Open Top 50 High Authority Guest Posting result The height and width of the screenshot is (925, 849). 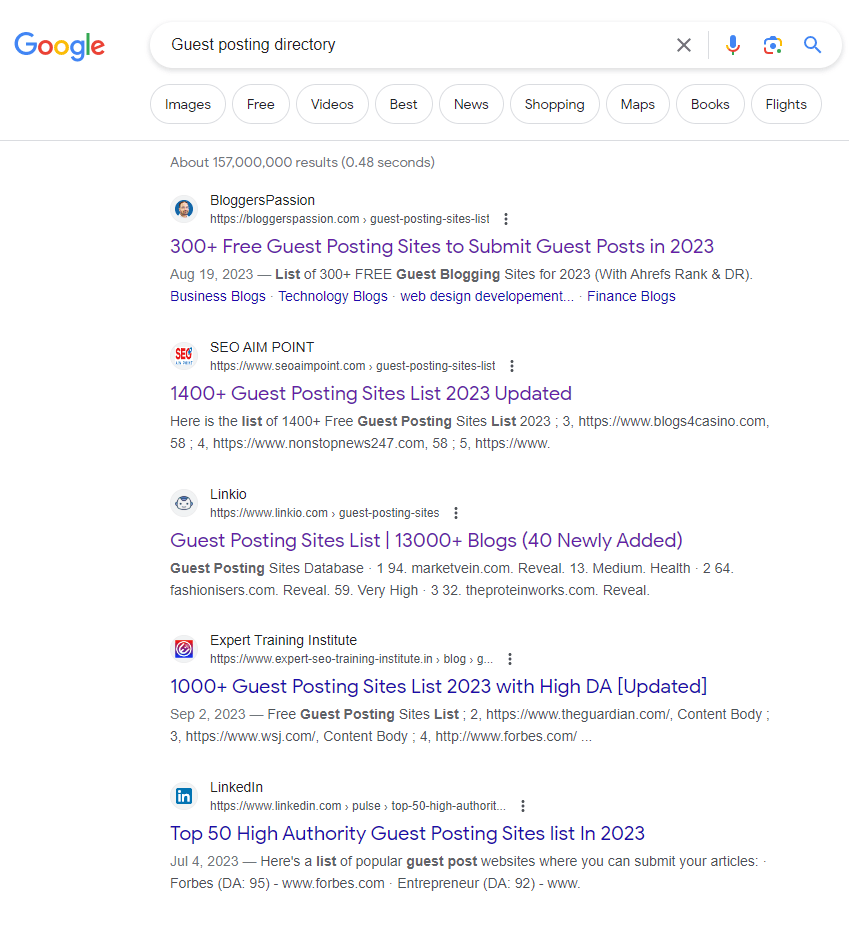407,833
